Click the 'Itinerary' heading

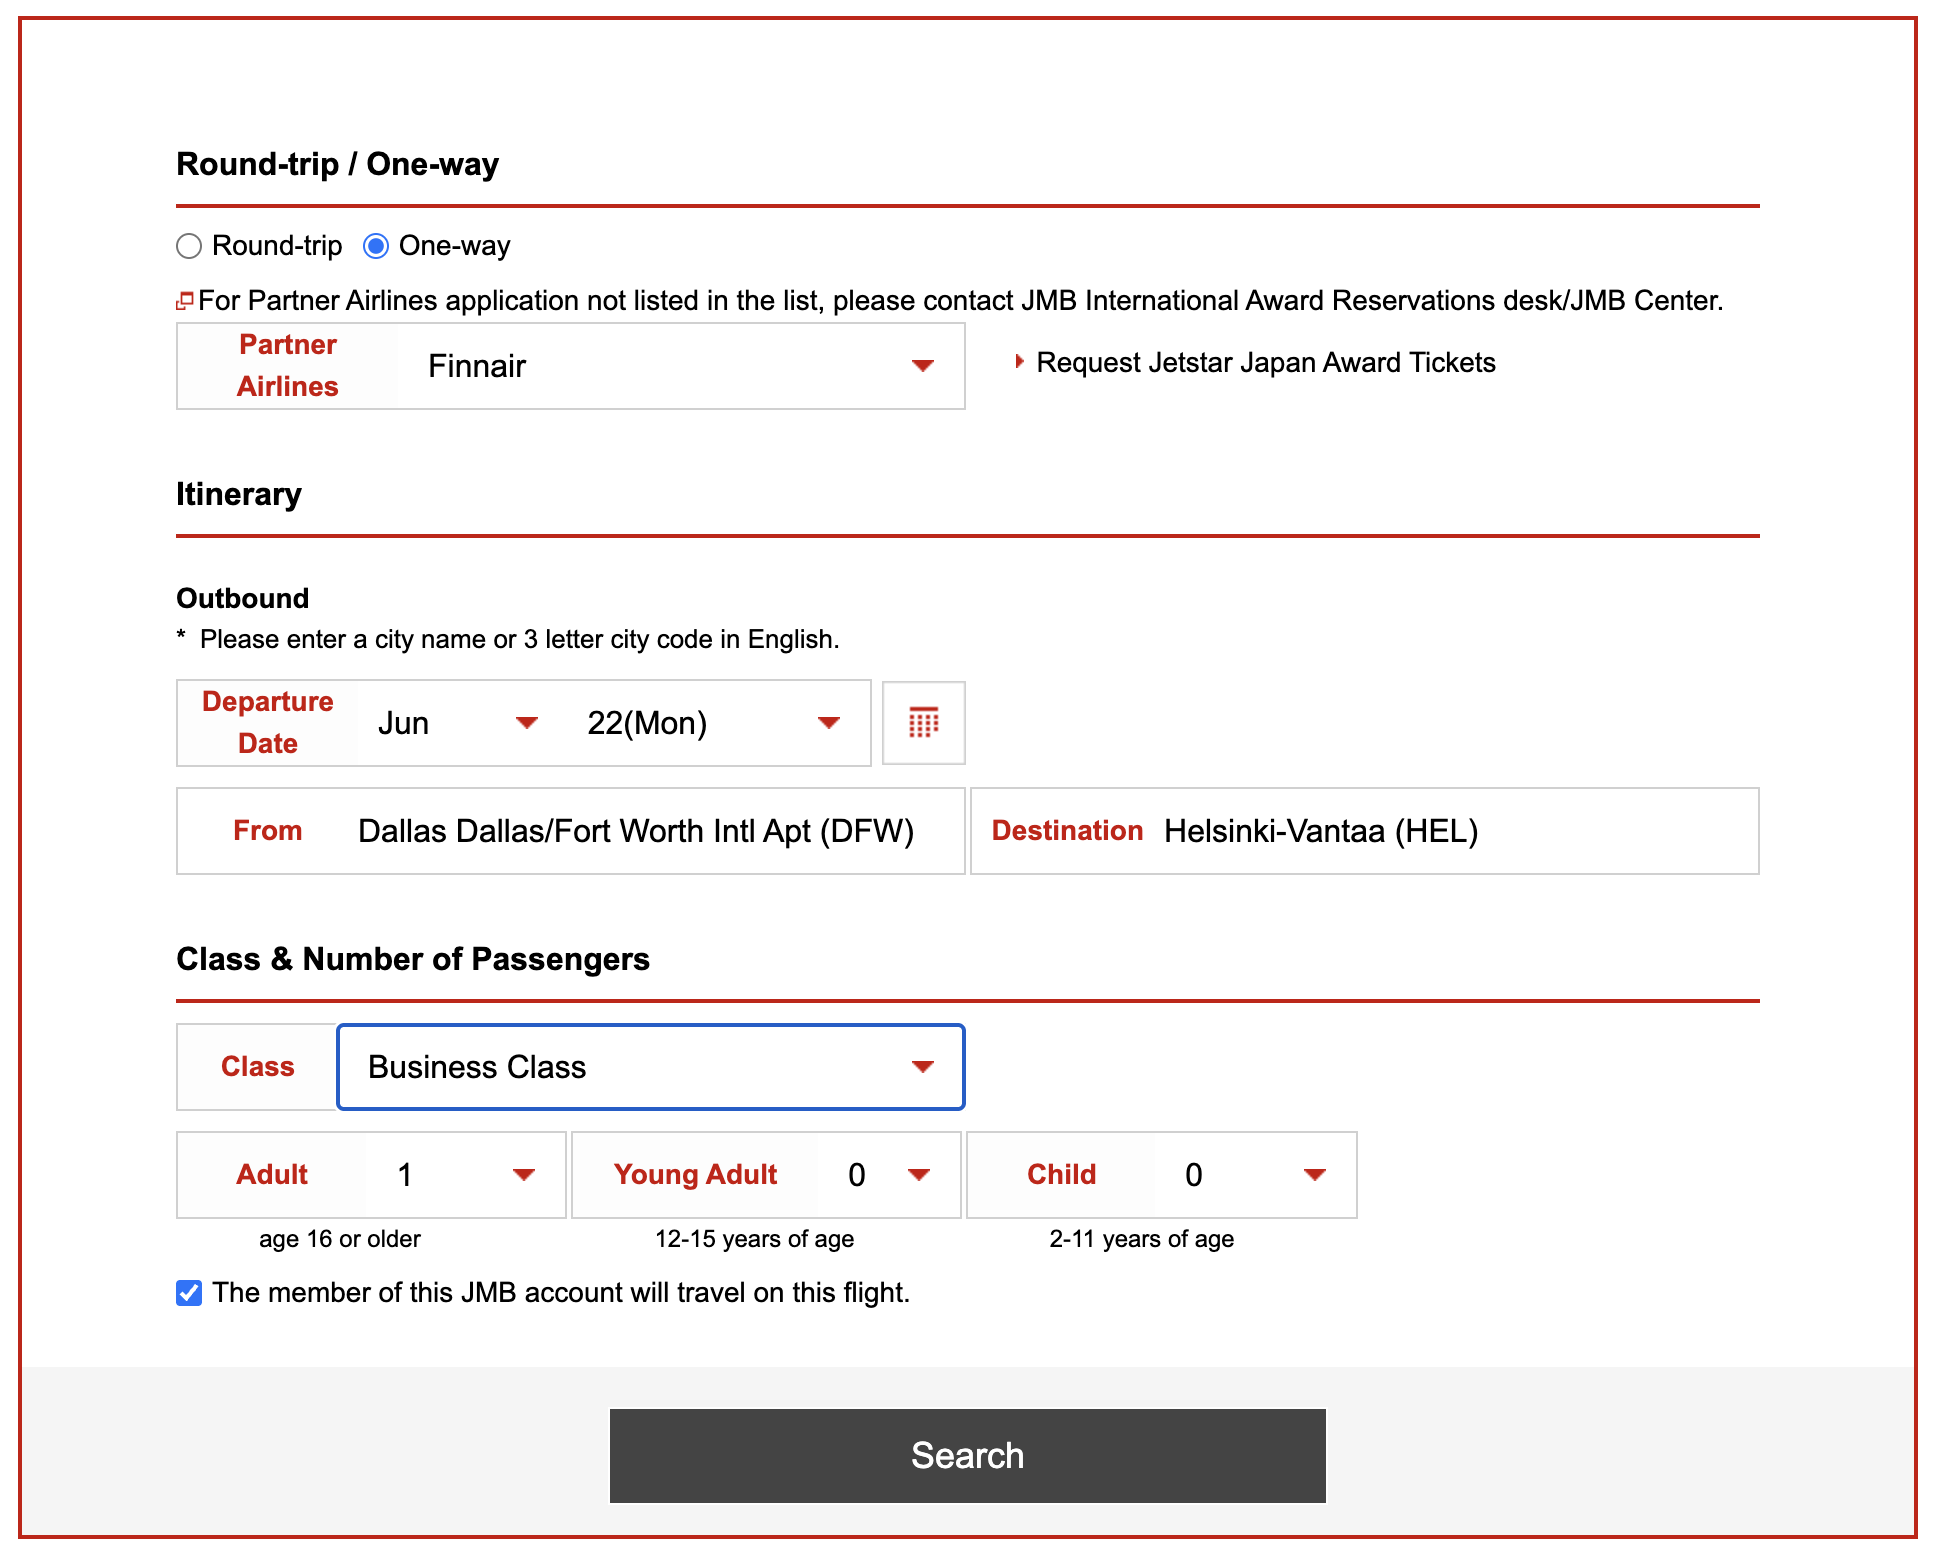tap(239, 495)
